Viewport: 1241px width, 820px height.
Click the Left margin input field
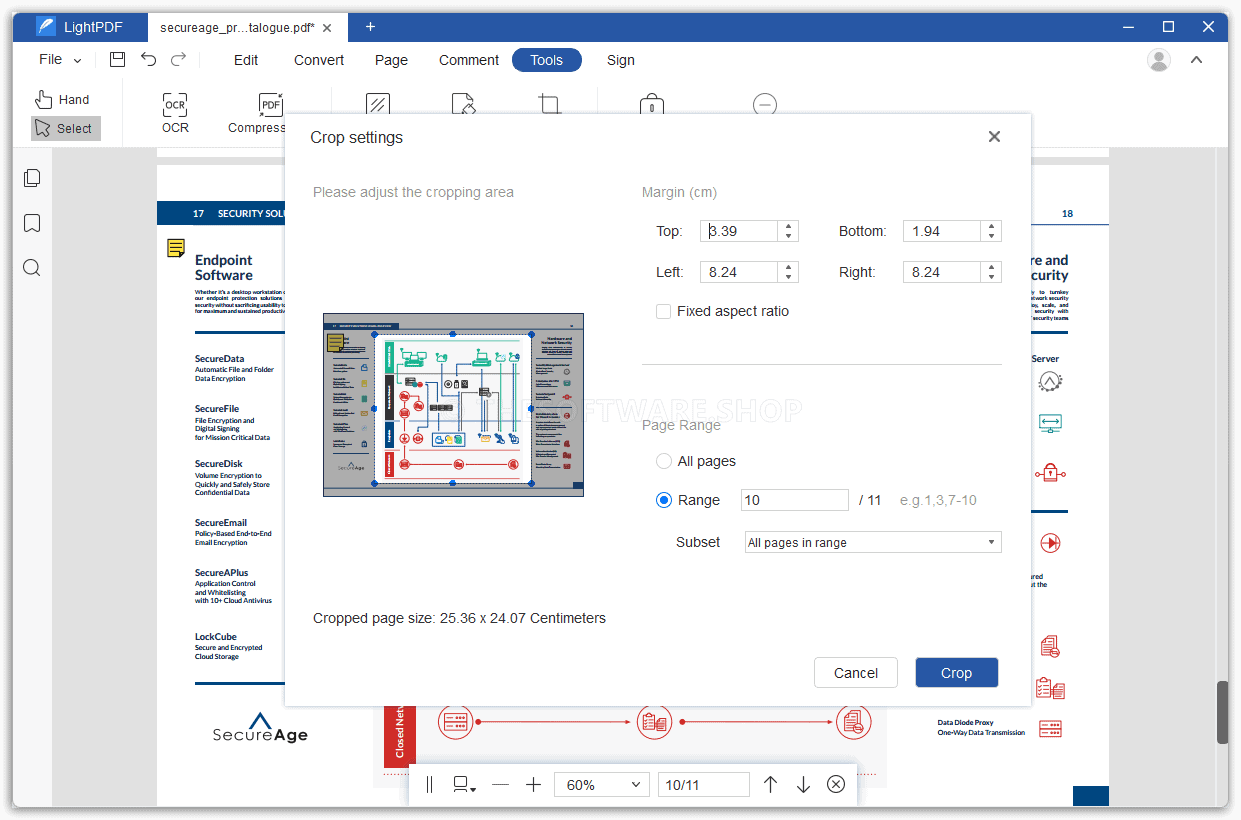tap(740, 272)
